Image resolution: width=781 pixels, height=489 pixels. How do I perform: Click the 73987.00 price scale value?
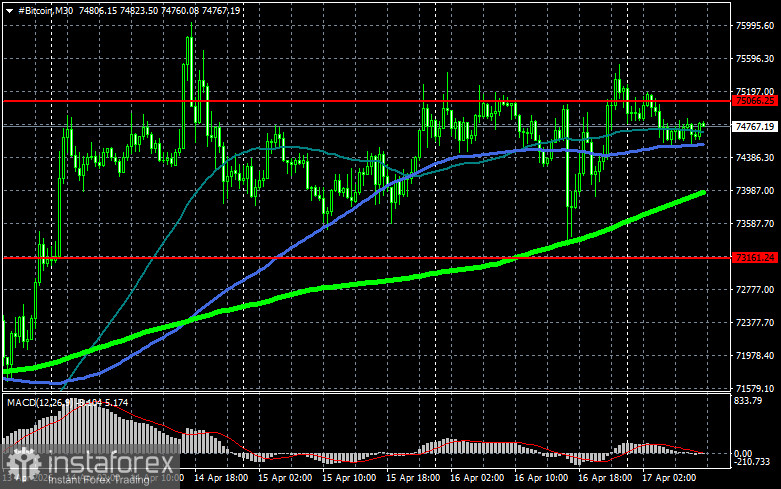(755, 191)
